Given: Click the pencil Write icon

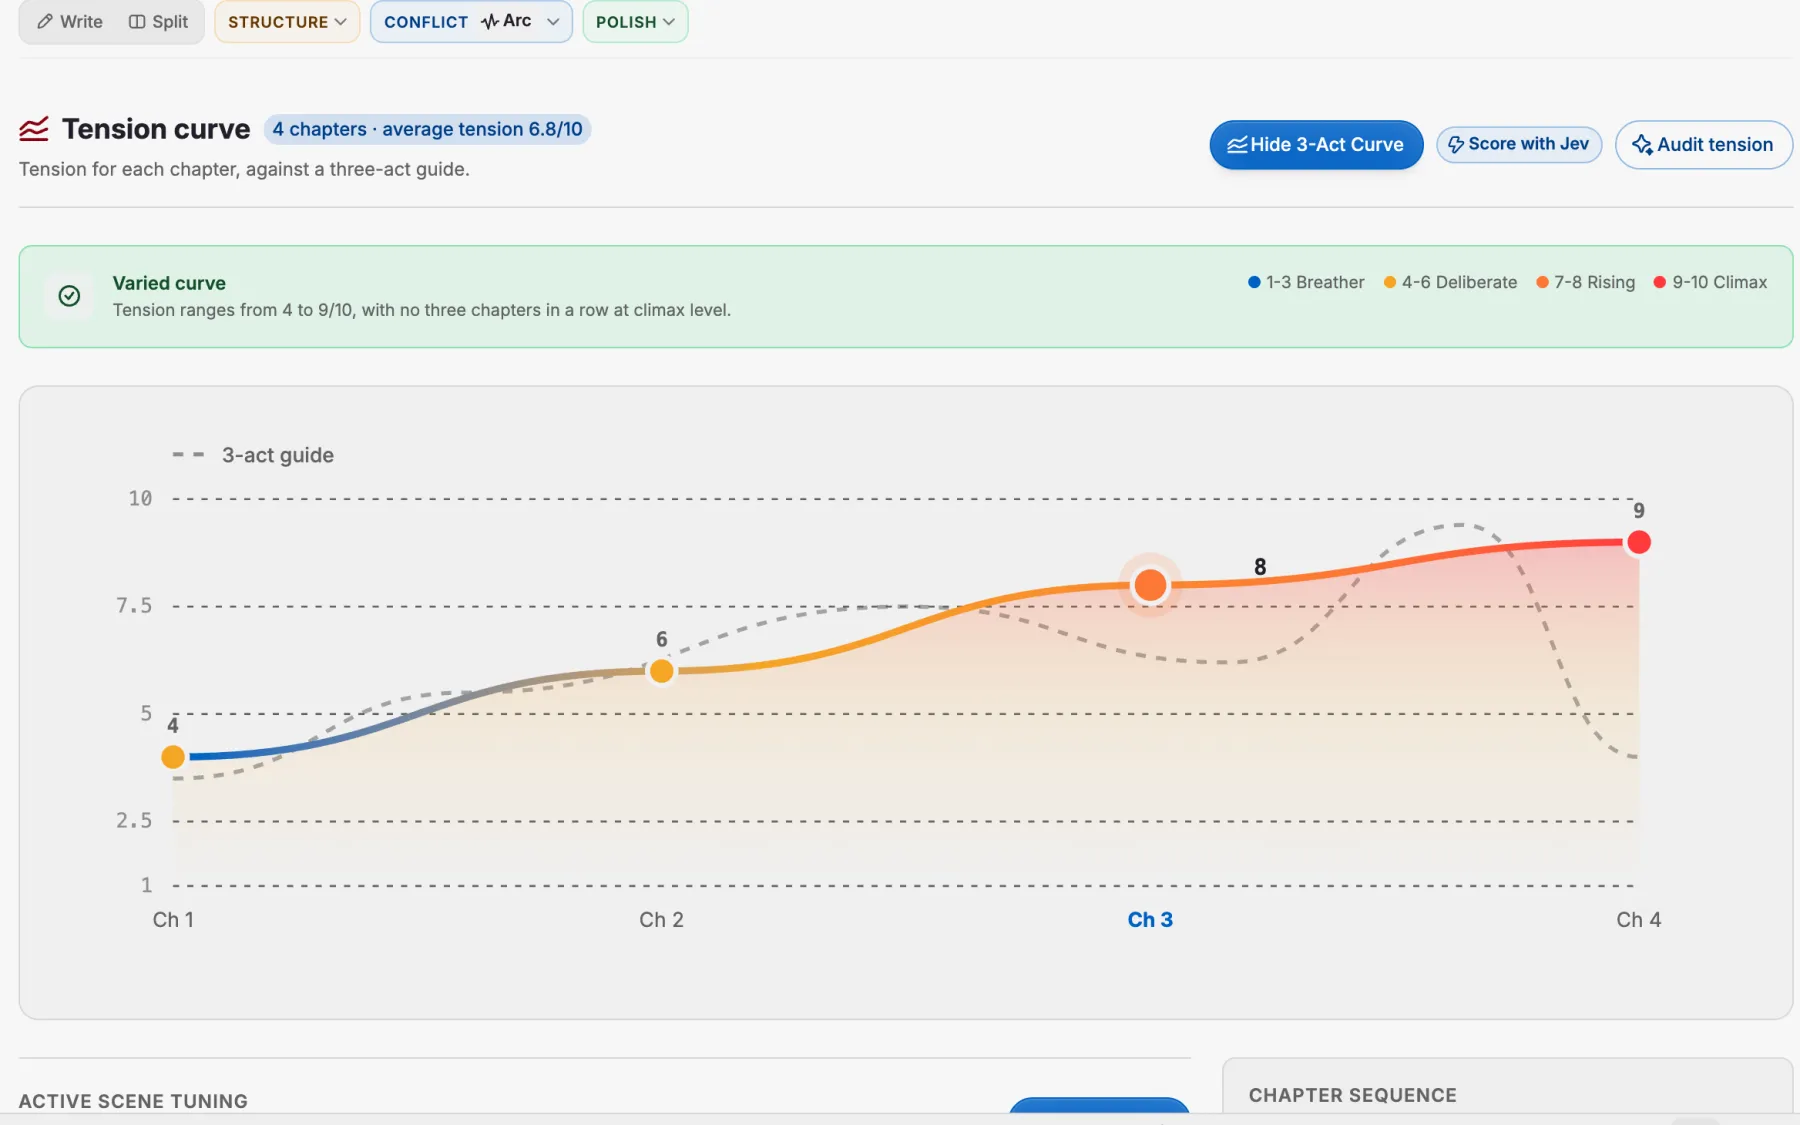Looking at the screenshot, I should [45, 21].
